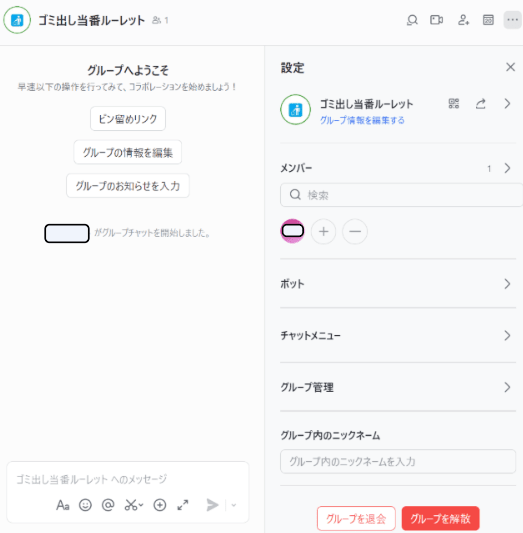Click the @ mention icon
Image resolution: width=523 pixels, height=533 pixels.
(x=108, y=505)
